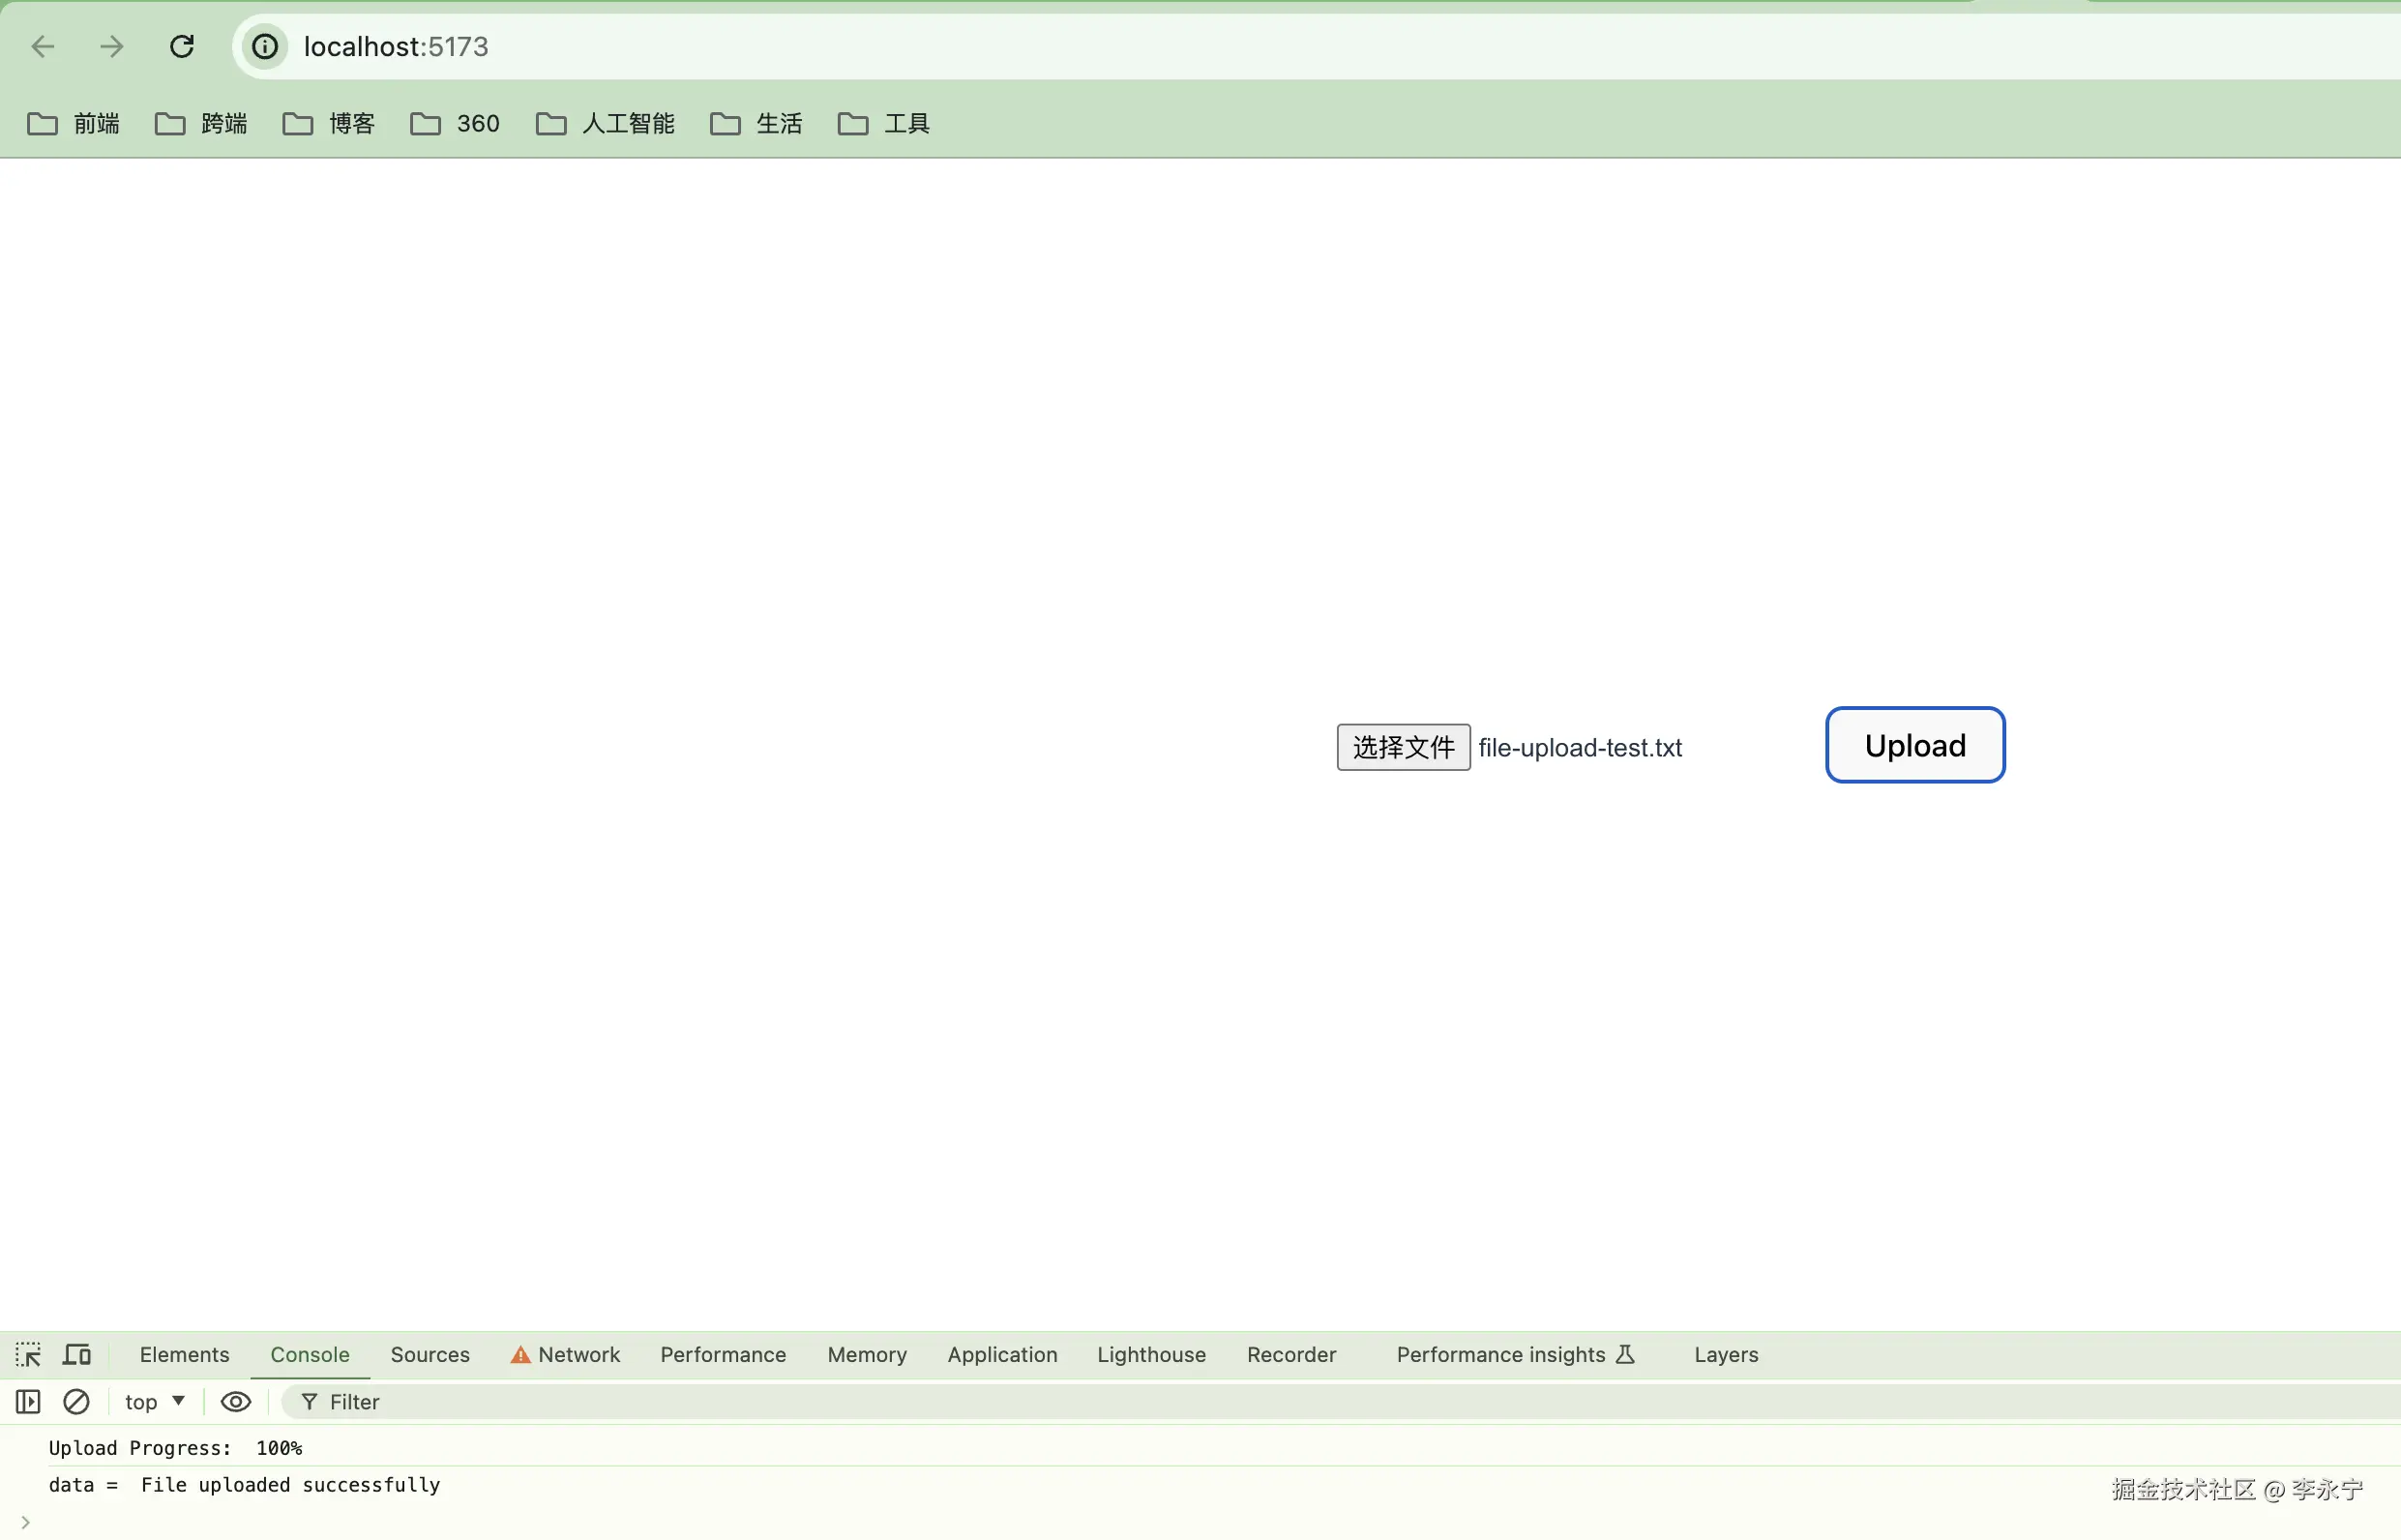
Task: Open the 工具 bookmarks folder
Action: pos(884,124)
